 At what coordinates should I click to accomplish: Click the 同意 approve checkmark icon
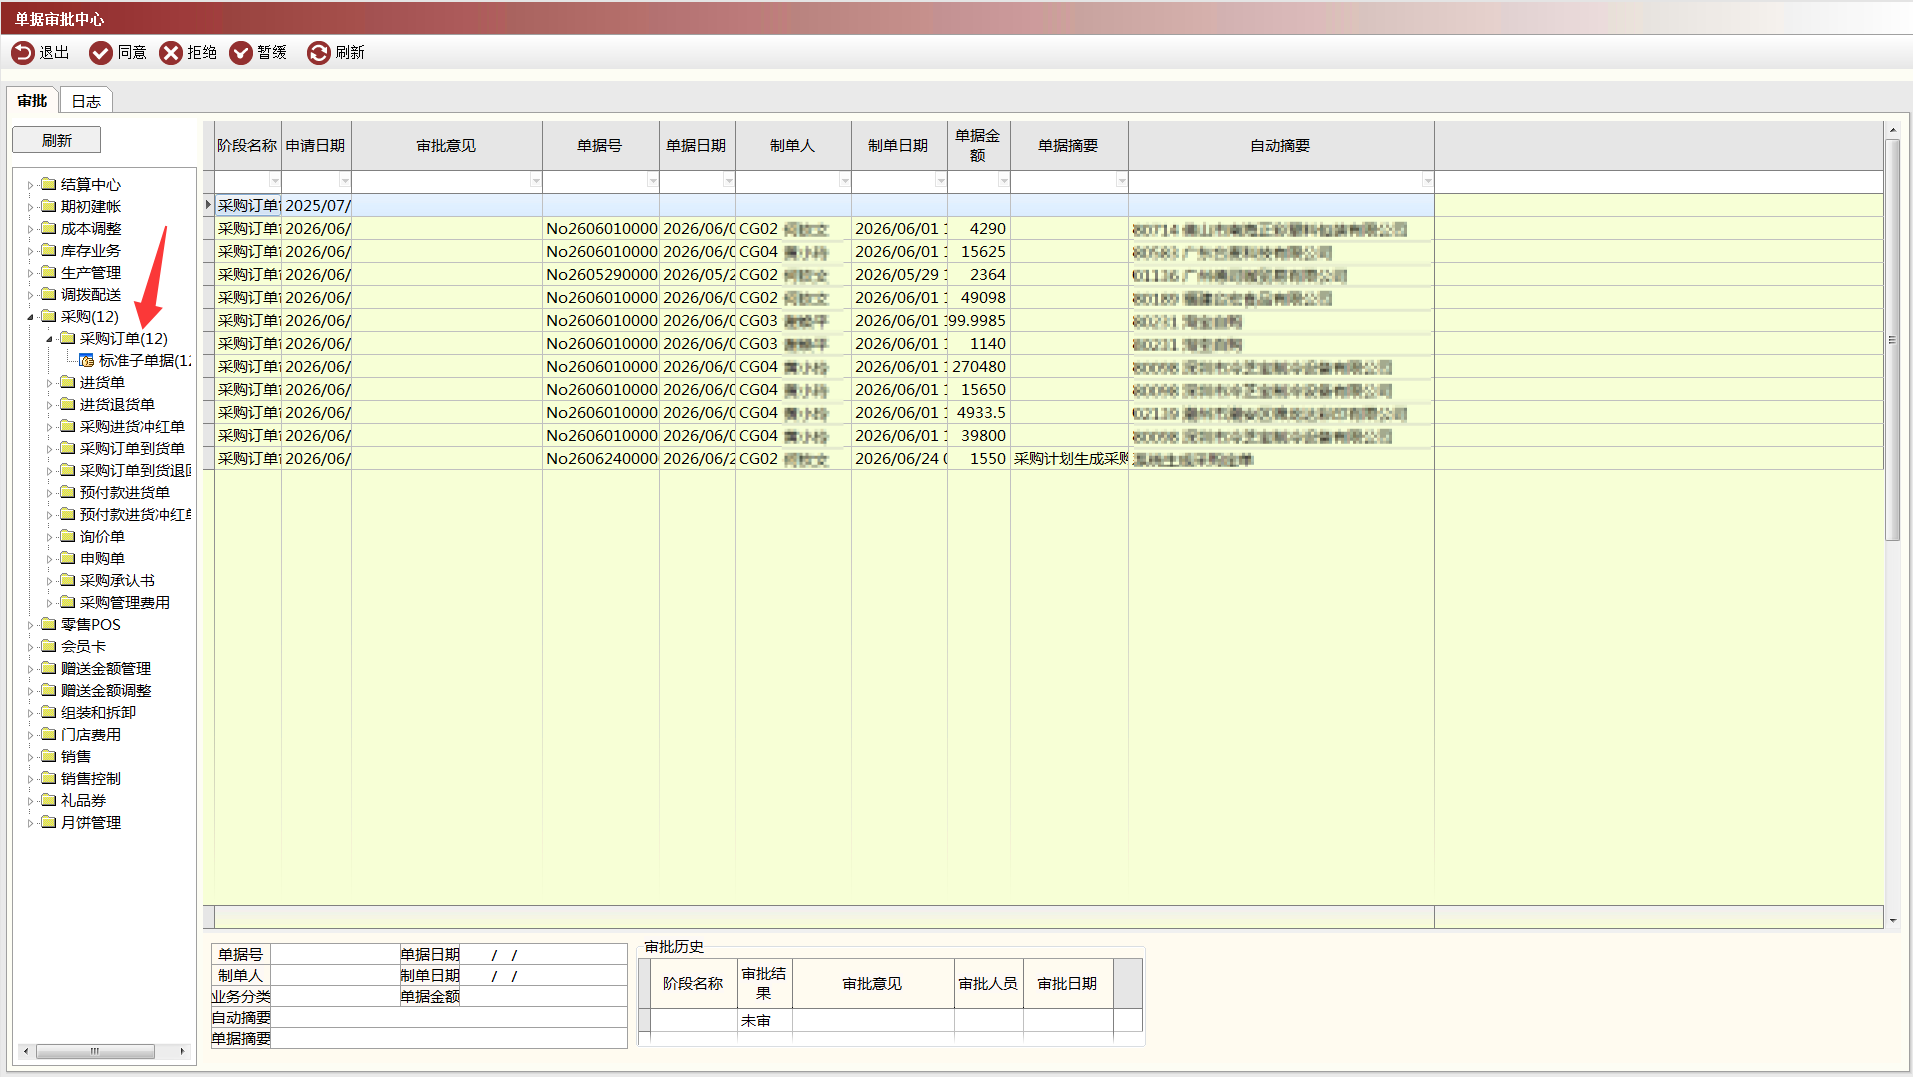coord(101,52)
